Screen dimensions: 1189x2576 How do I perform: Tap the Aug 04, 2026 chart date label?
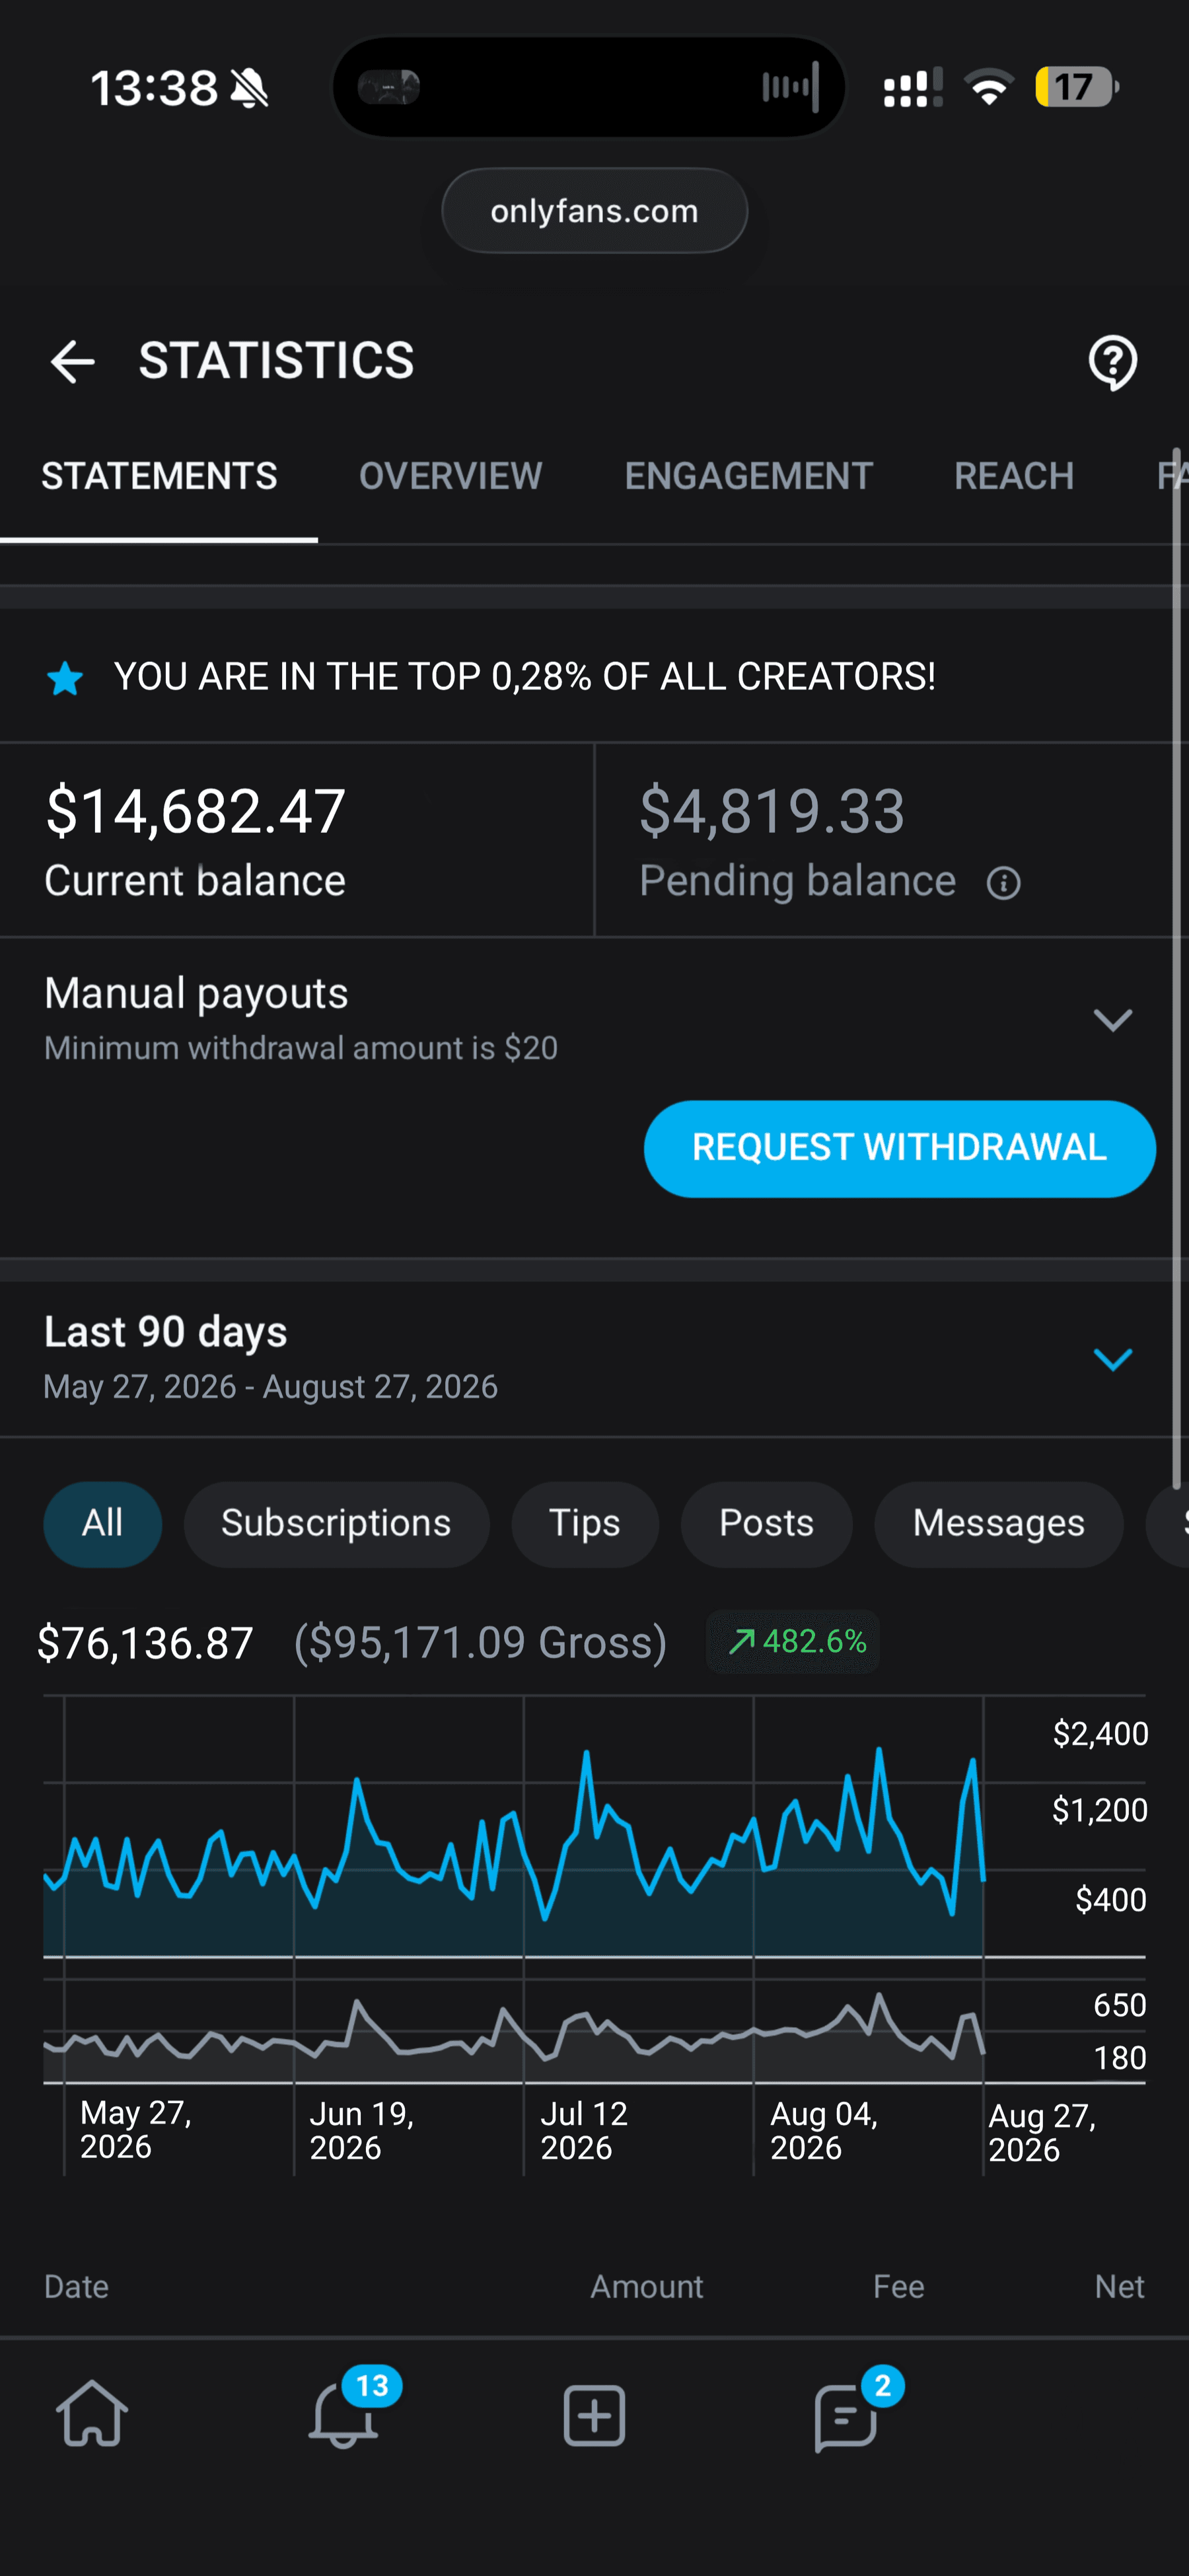pos(824,2130)
